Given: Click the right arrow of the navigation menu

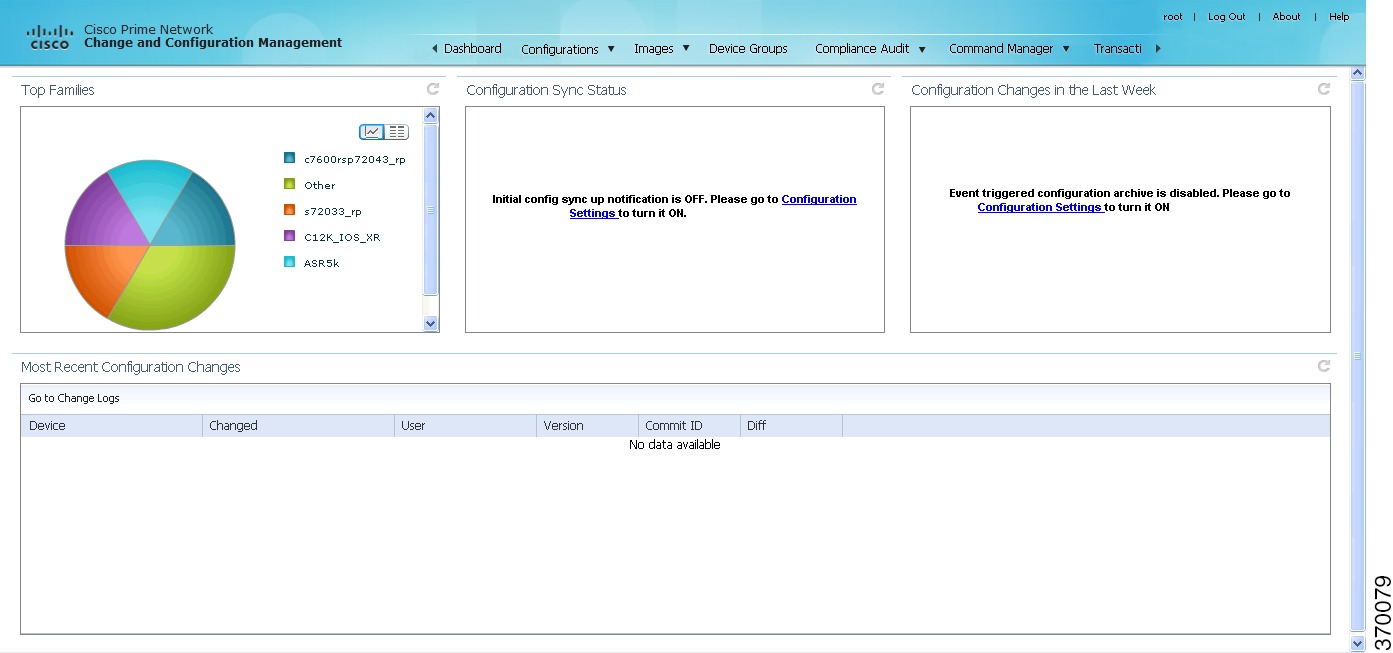Looking at the screenshot, I should pos(1158,48).
